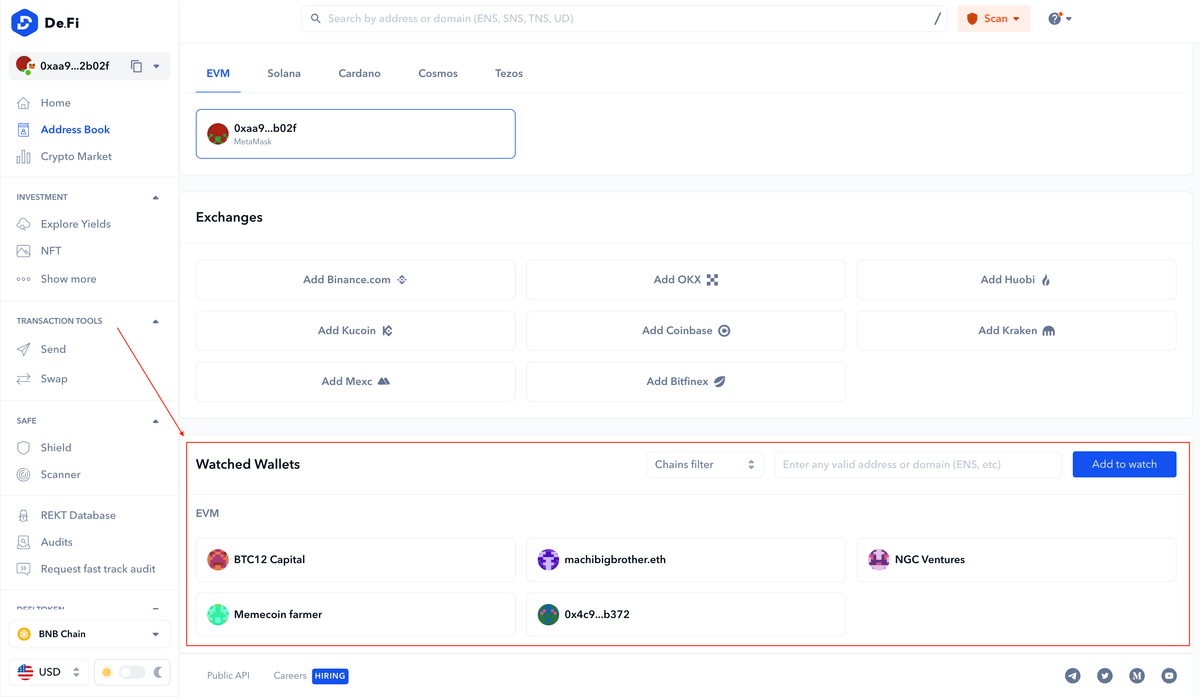Click the copy address icon in sidebar
The height and width of the screenshot is (697, 1200).
coord(137,66)
